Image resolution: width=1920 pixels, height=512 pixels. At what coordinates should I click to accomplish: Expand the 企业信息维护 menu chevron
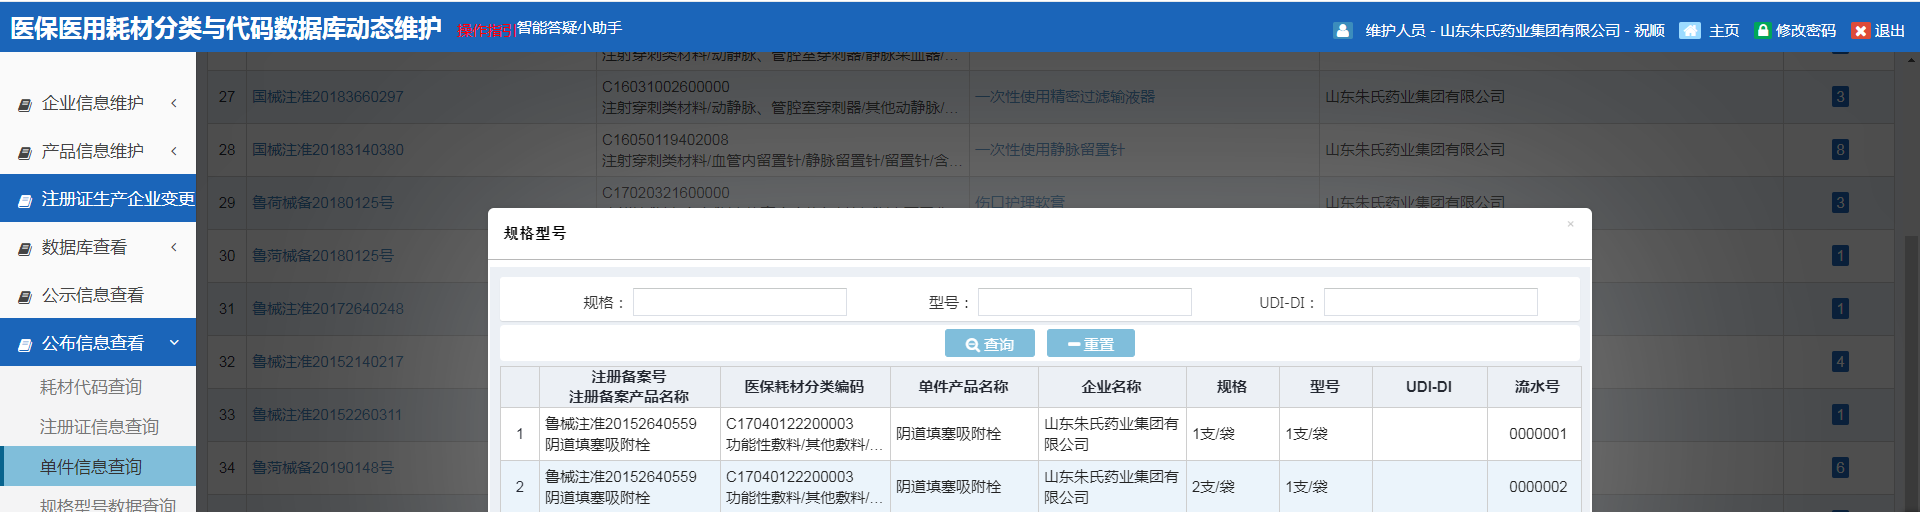click(174, 103)
